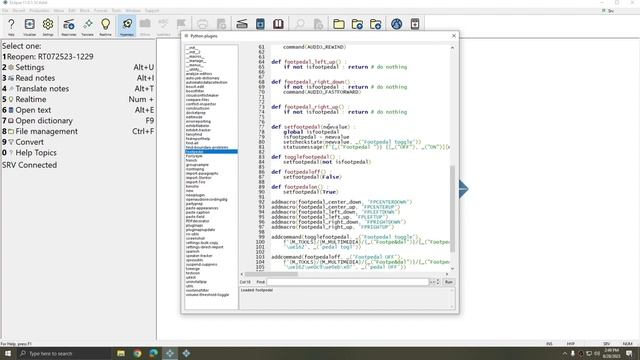Click the Translate toolbar icon

click(87, 26)
